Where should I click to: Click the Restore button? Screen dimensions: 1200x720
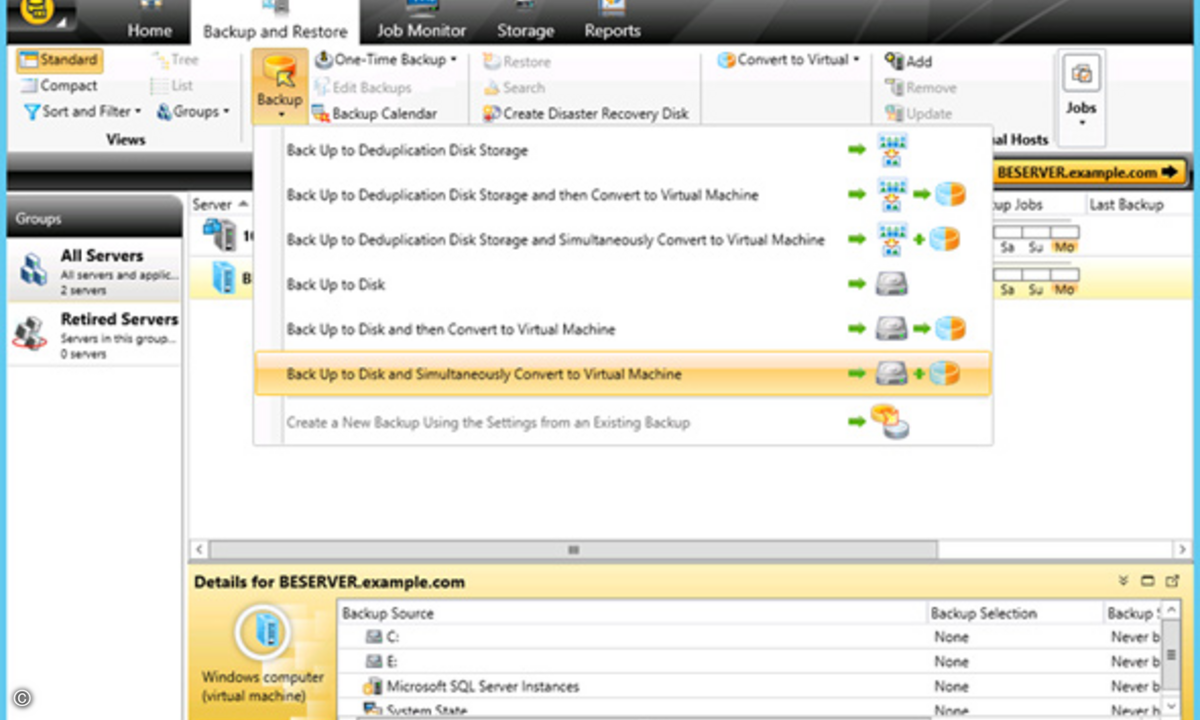pos(516,61)
